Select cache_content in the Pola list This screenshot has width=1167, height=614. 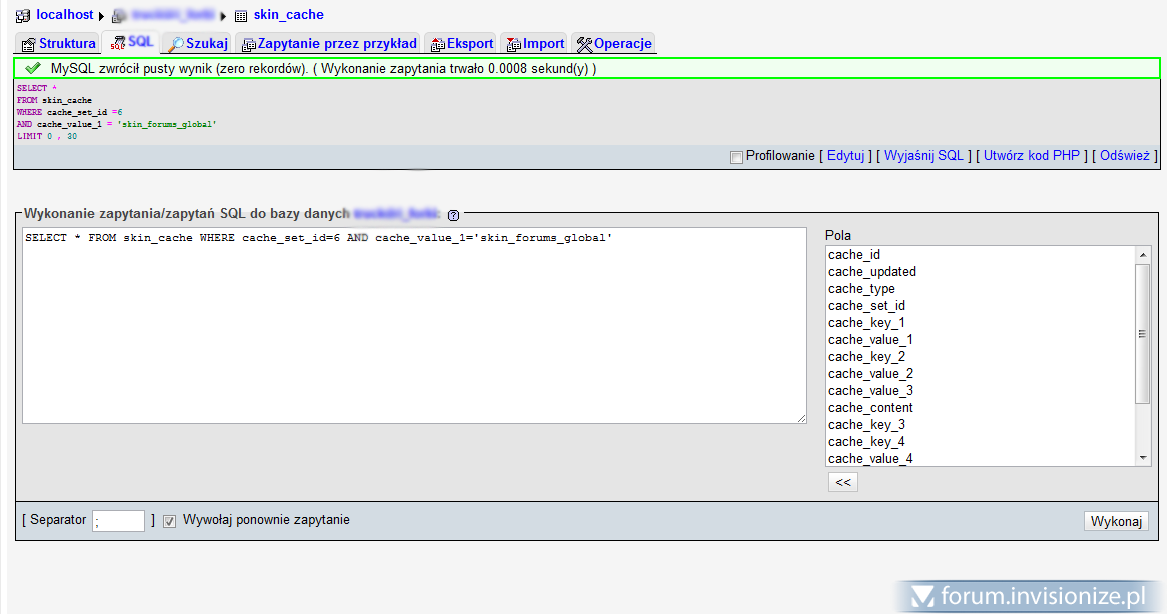[x=870, y=408]
